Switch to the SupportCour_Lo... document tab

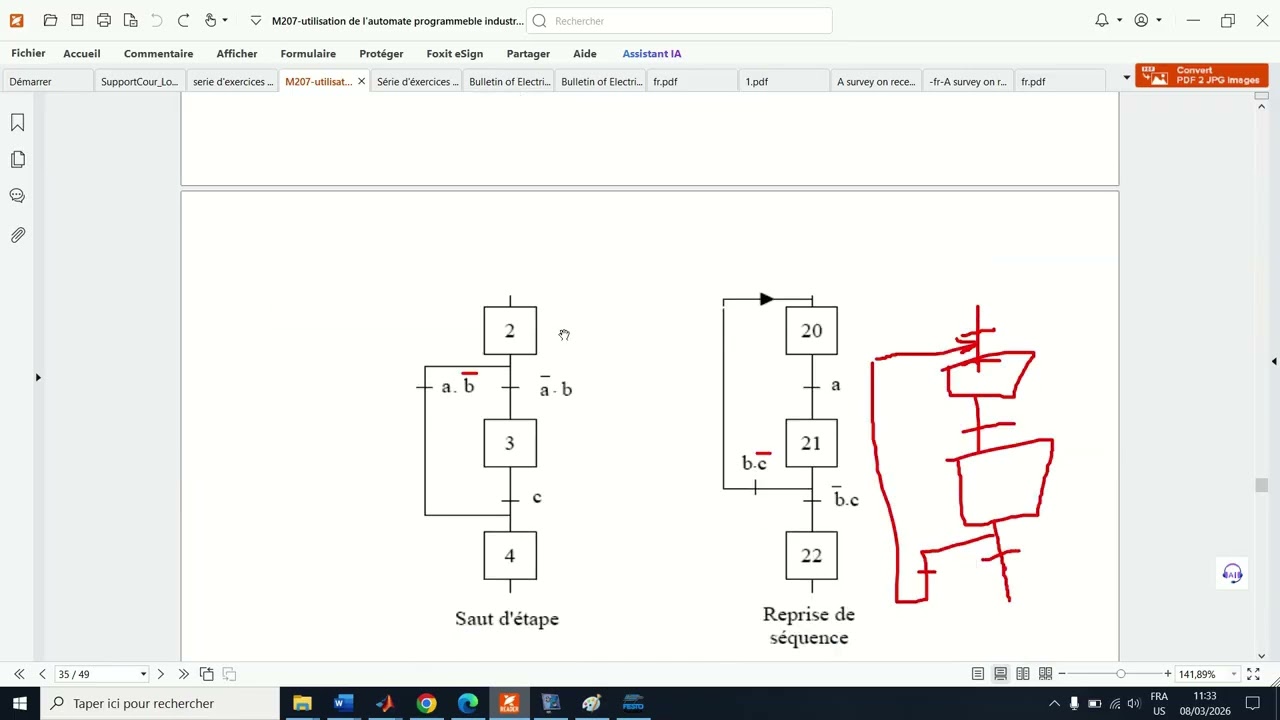pos(139,82)
